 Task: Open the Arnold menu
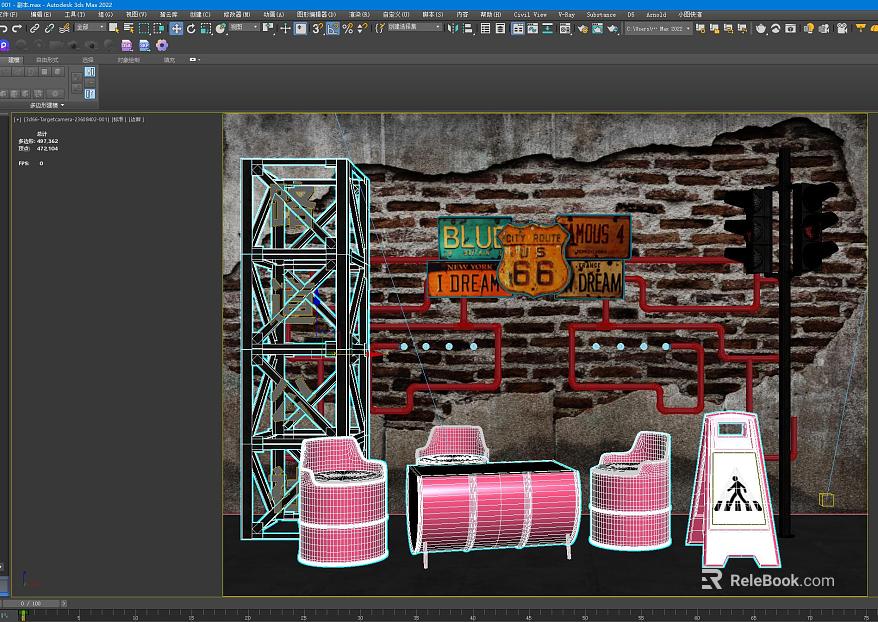pos(656,15)
